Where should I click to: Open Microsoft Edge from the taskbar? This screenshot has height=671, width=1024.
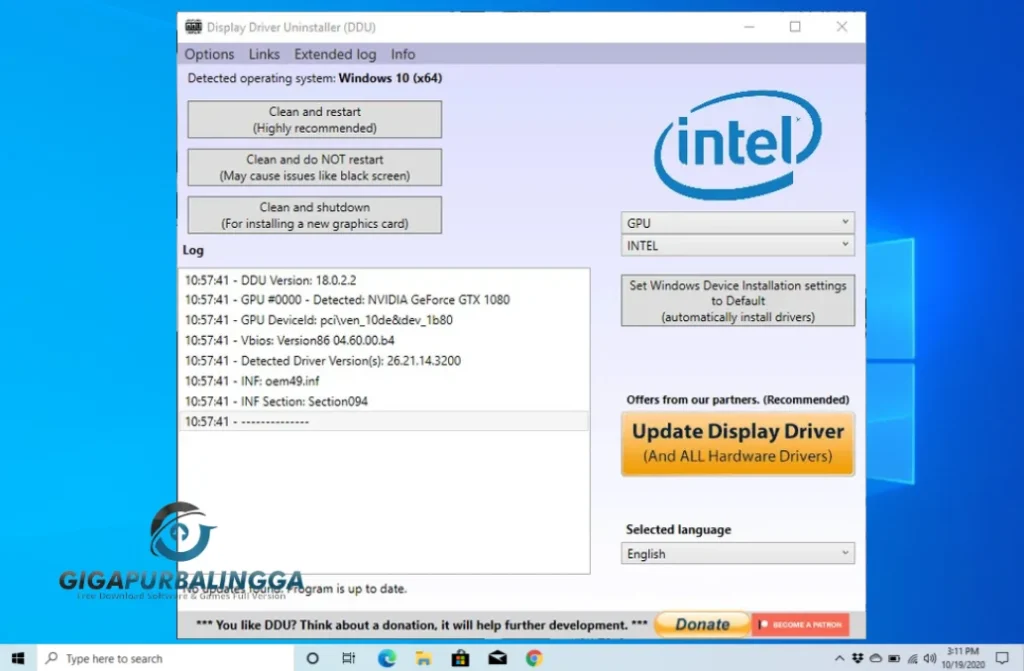[x=386, y=658]
